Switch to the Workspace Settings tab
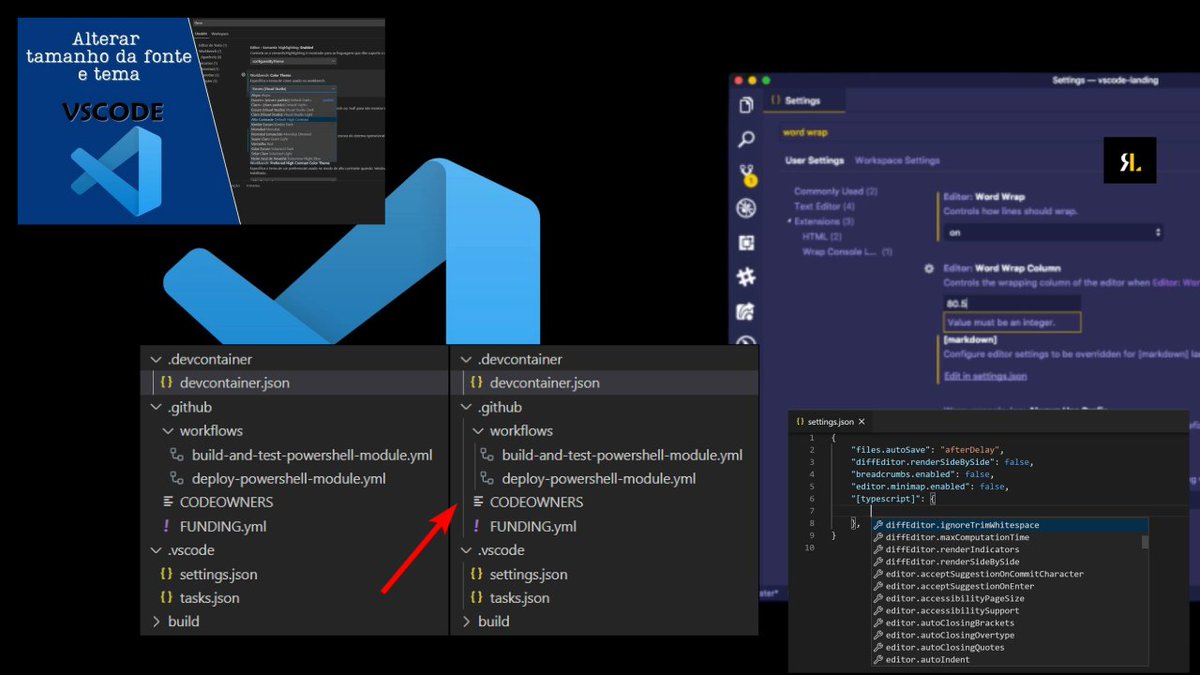The width and height of the screenshot is (1200, 675). click(897, 160)
